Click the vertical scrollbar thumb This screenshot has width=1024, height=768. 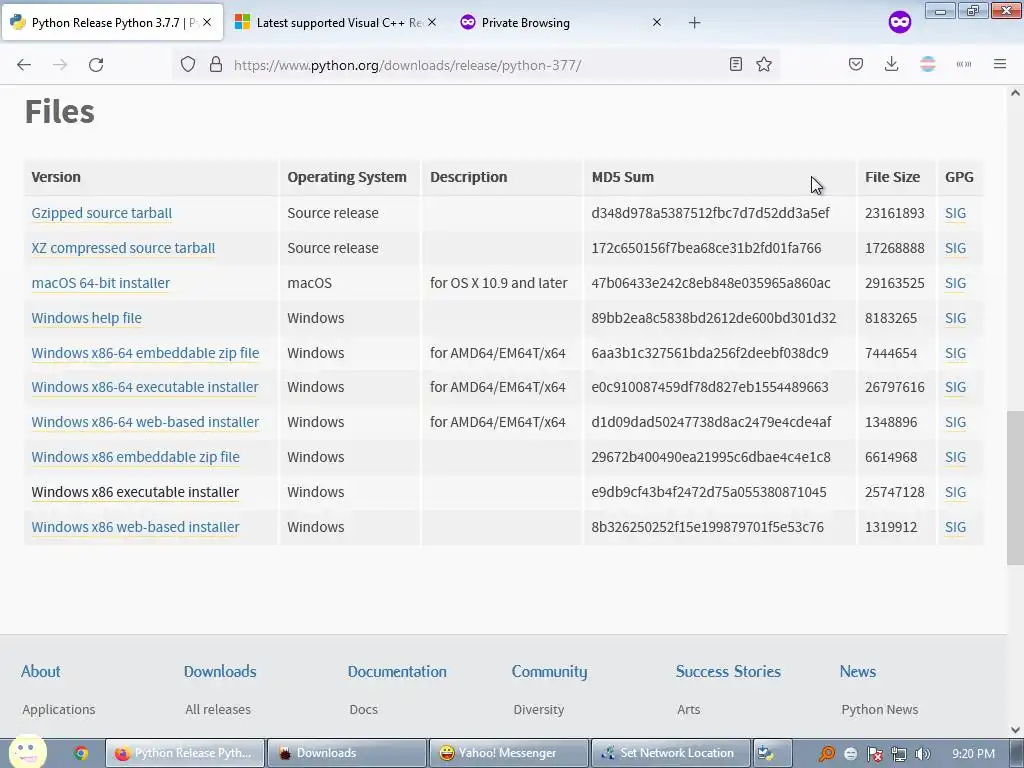click(x=1015, y=488)
